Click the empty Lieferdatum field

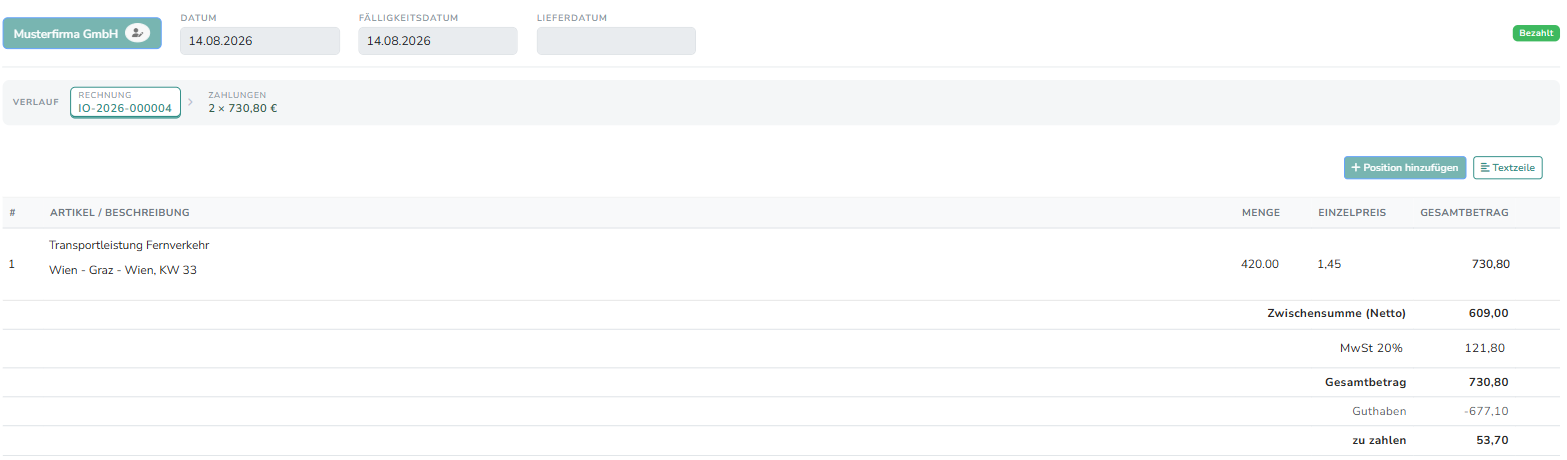616,41
